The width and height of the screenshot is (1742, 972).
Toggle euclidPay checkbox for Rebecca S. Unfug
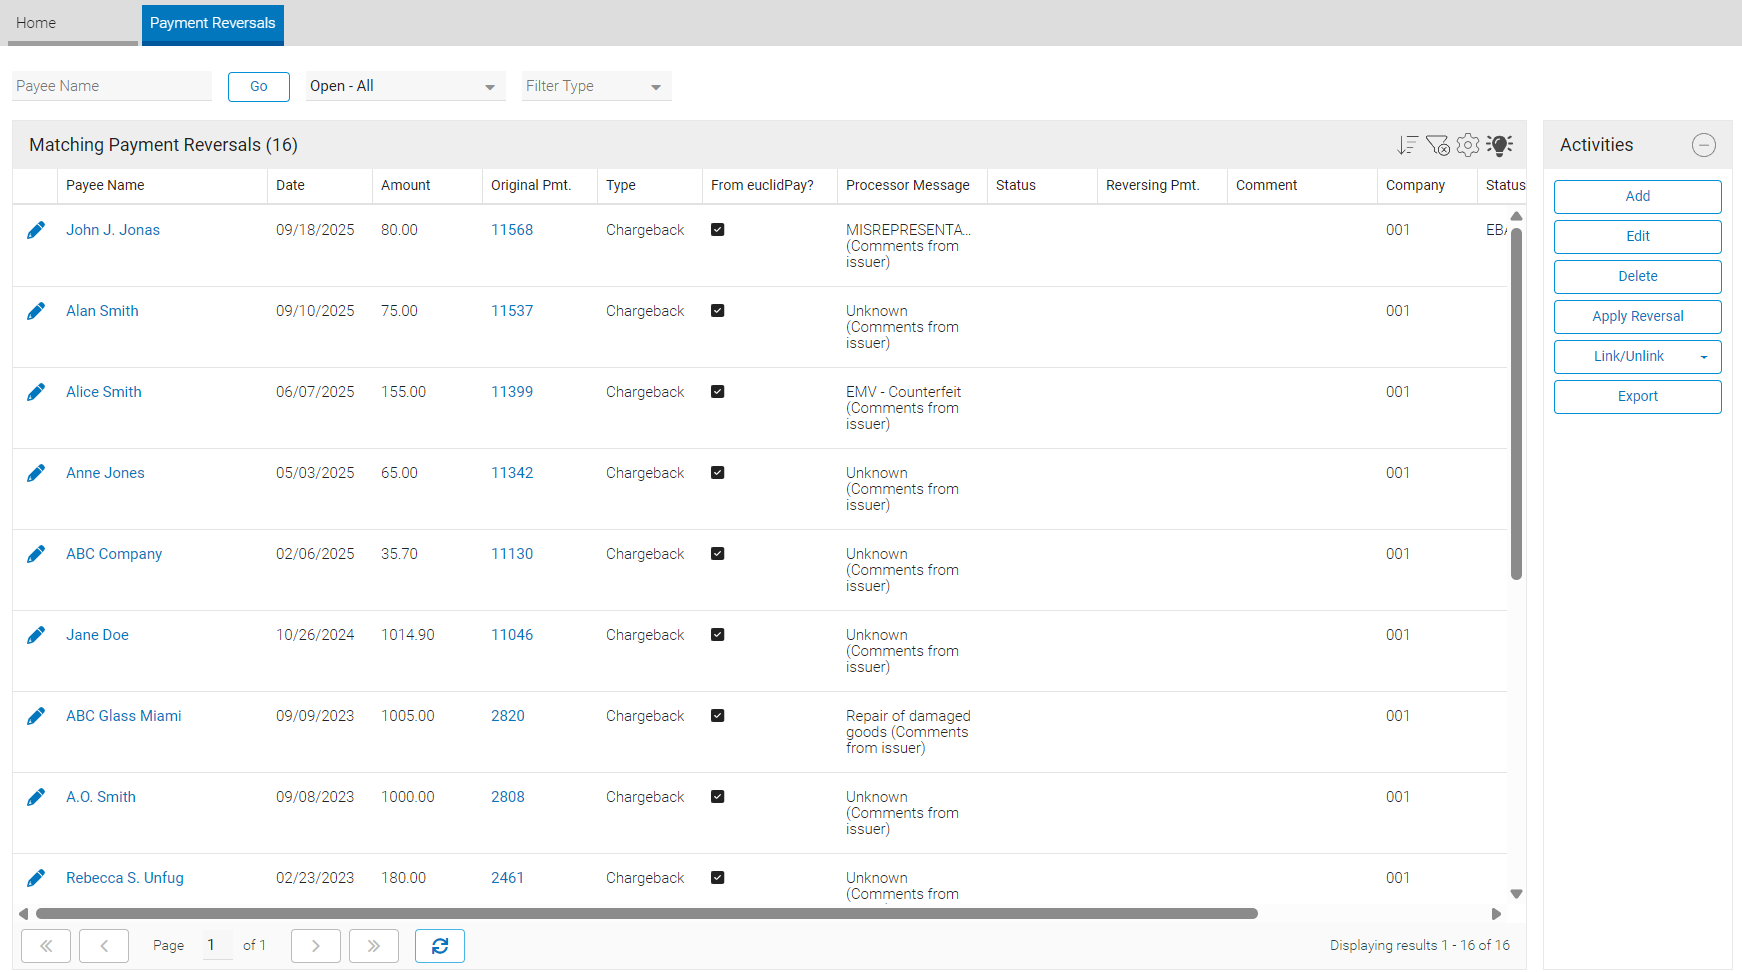point(717,878)
